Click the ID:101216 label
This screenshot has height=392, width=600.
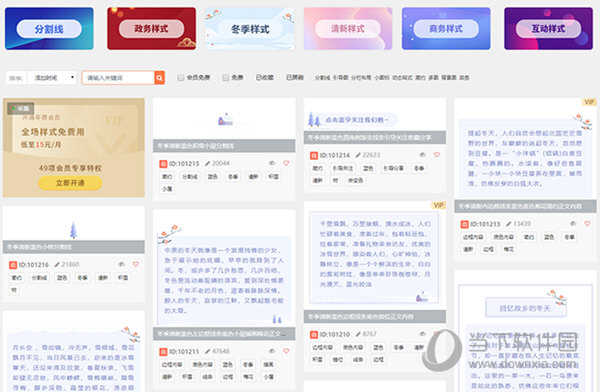(x=34, y=265)
